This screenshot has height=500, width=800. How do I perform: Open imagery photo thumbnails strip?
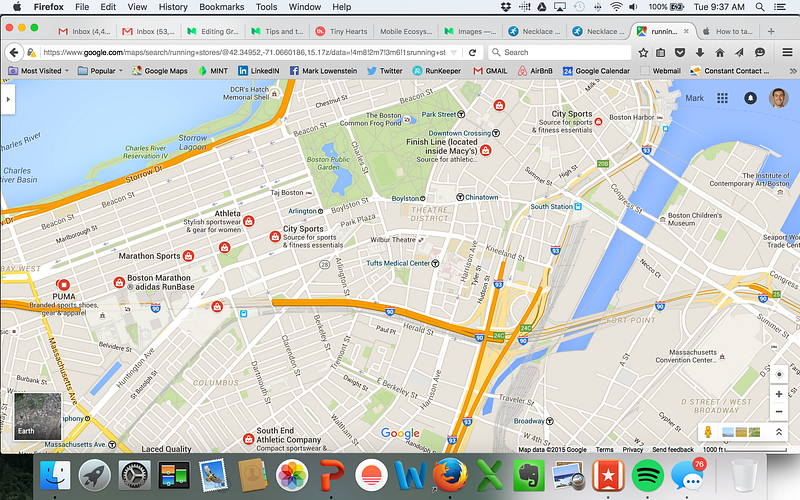tap(741, 432)
